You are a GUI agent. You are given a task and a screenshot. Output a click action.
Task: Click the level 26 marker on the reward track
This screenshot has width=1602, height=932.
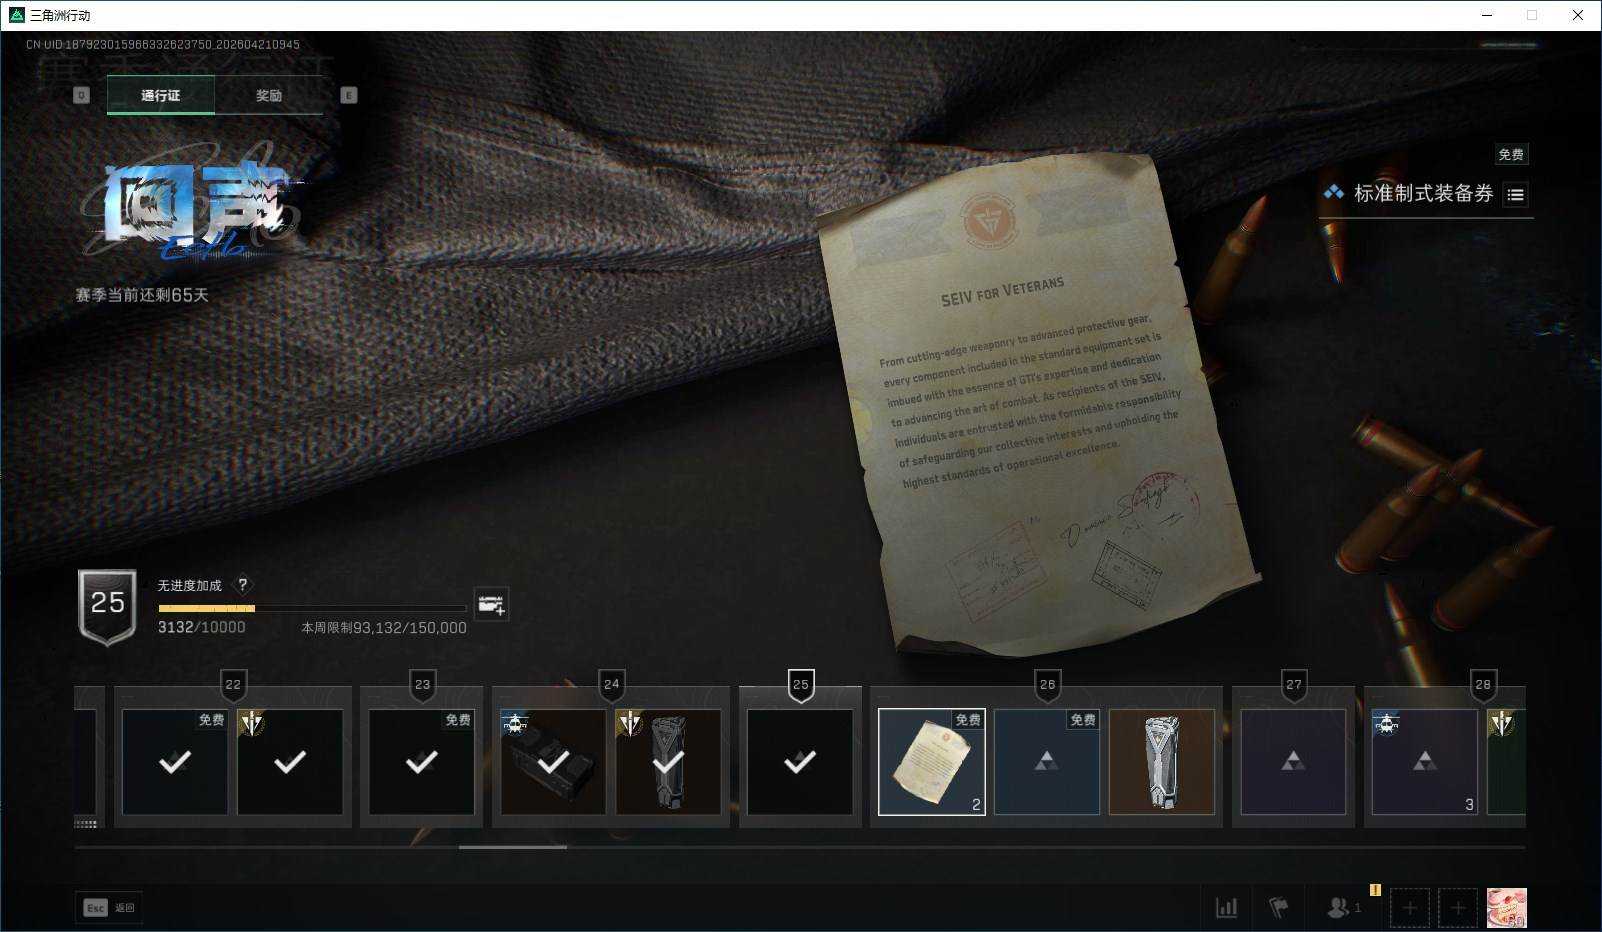click(x=1047, y=685)
